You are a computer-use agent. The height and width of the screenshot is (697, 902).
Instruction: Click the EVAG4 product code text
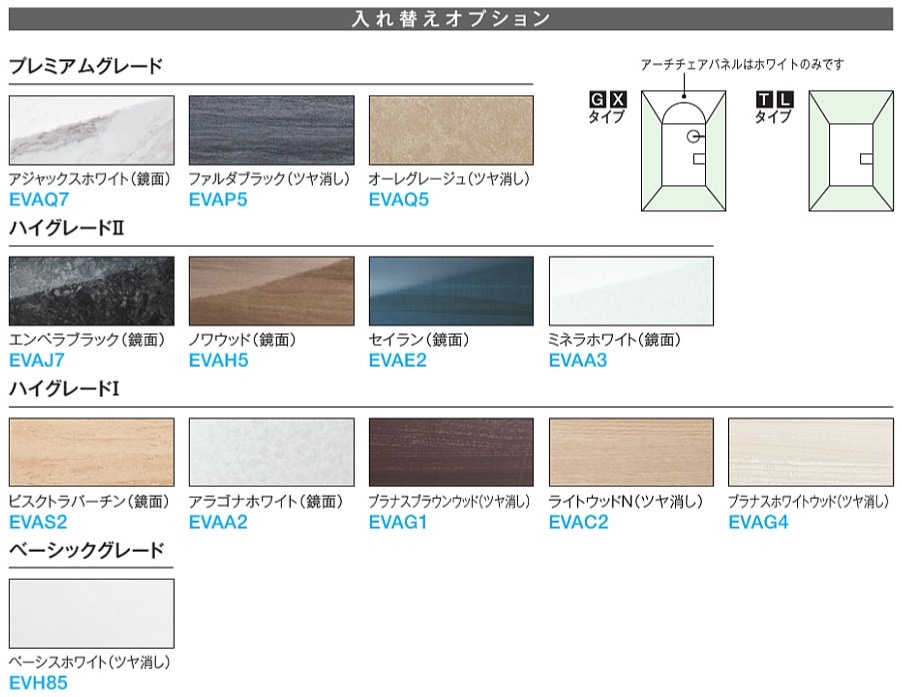[758, 521]
